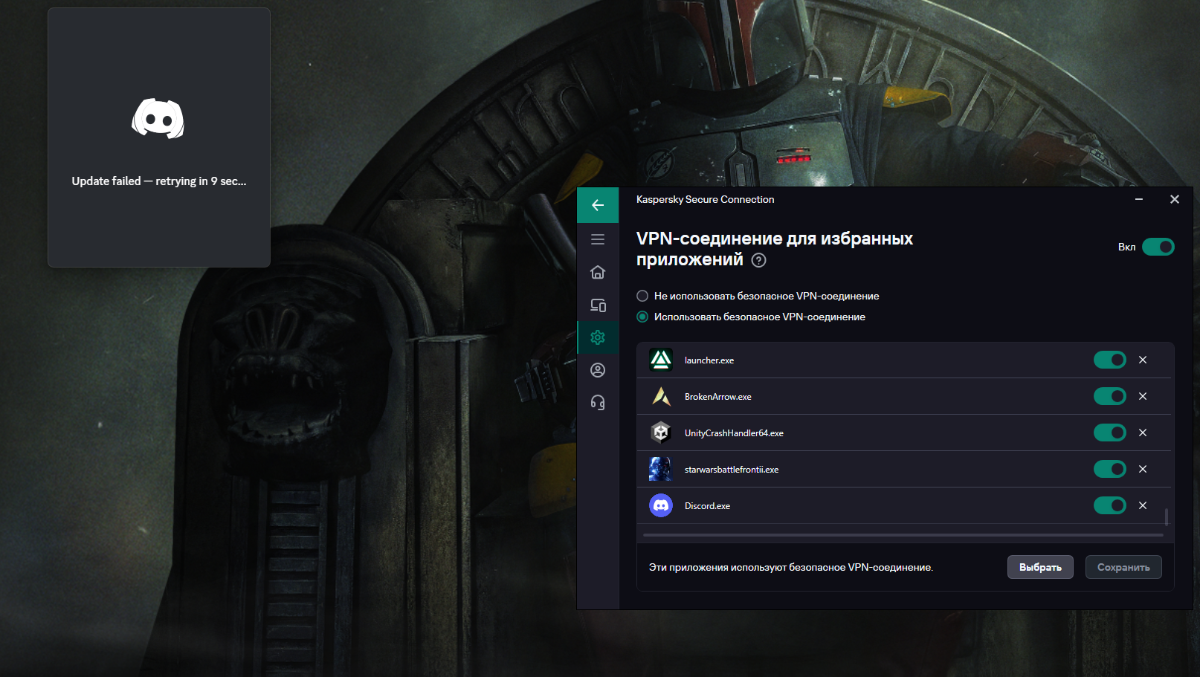Open the Home icon in Kaspersky sidebar
The image size is (1200, 677).
pos(598,272)
